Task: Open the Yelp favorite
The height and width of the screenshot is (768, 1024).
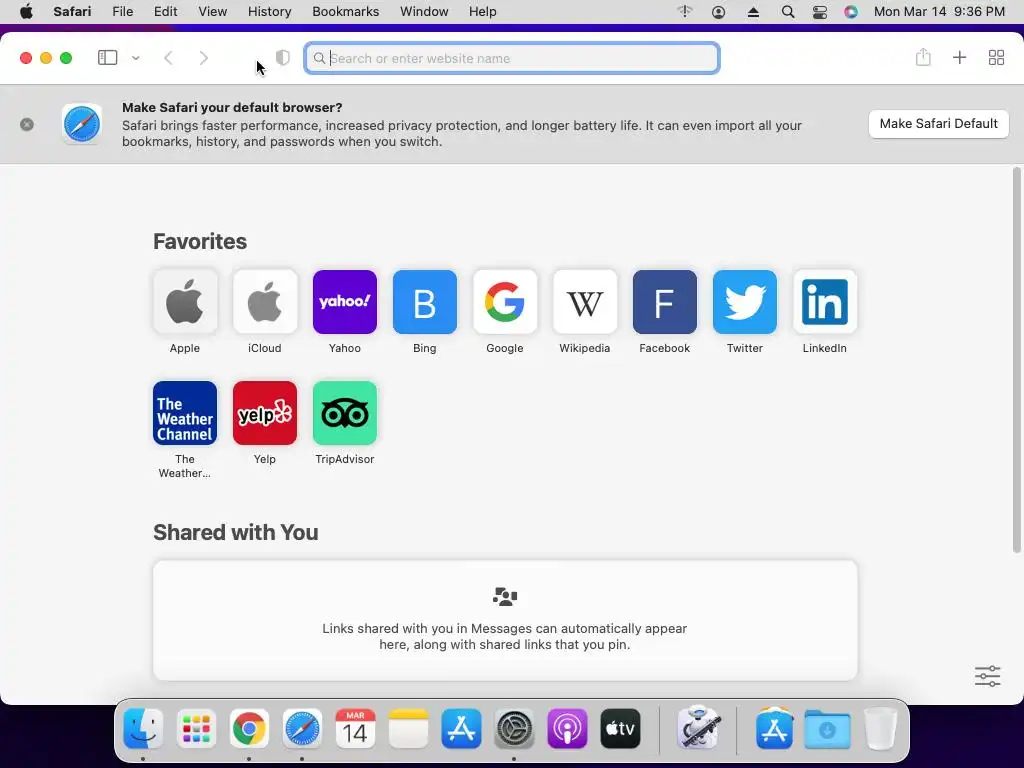Action: [264, 413]
